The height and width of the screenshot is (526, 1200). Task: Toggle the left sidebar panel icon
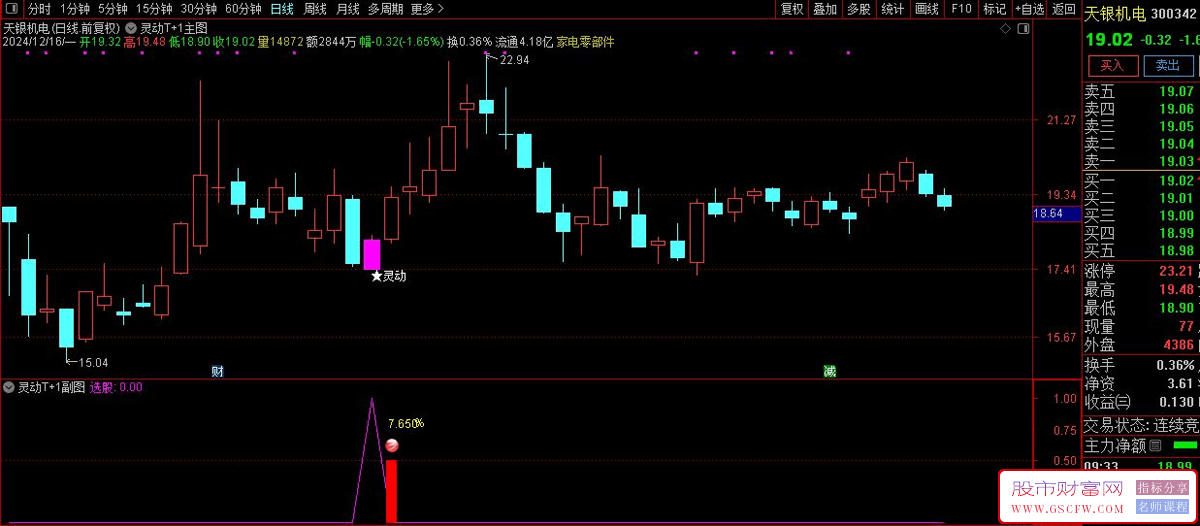12,9
